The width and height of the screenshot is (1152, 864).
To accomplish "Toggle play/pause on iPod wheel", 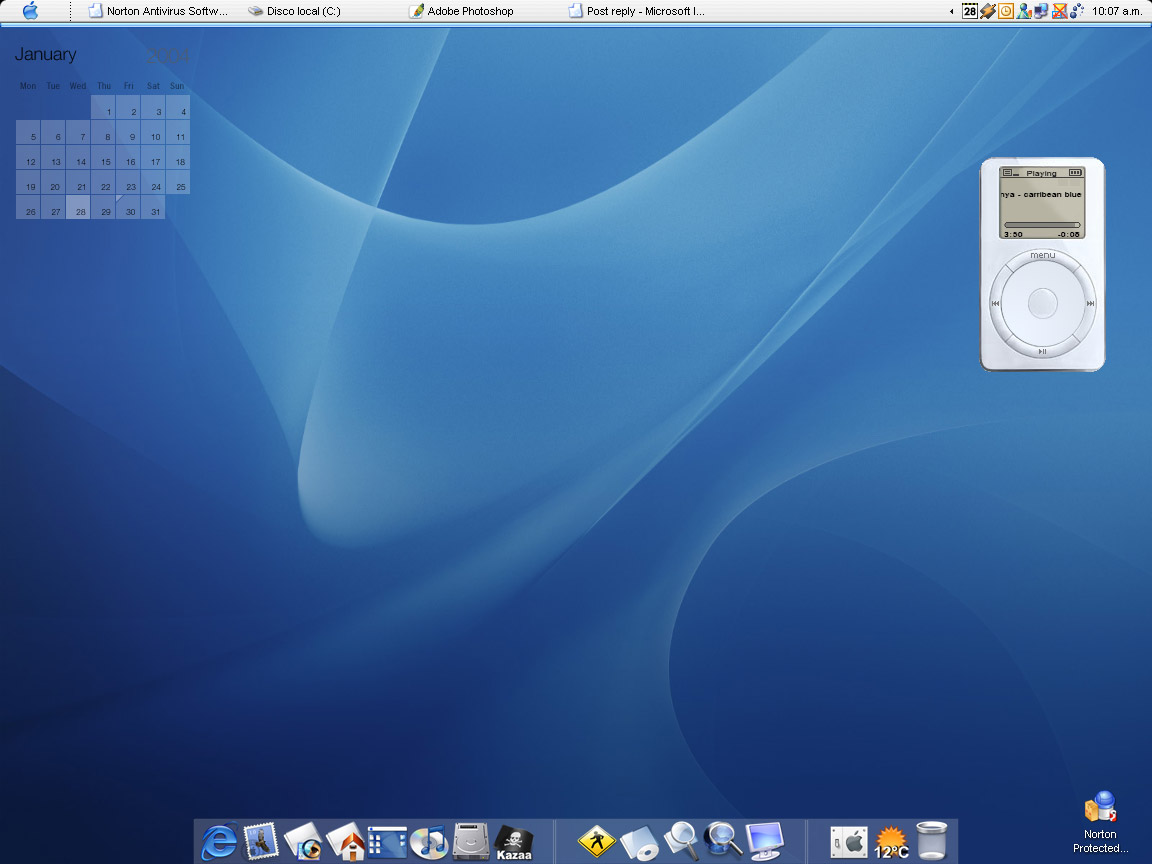I will pyautogui.click(x=1043, y=352).
